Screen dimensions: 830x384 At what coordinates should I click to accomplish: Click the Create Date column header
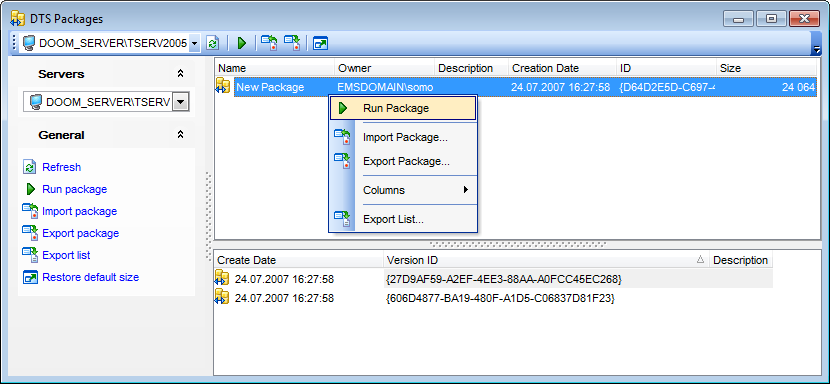point(299,260)
